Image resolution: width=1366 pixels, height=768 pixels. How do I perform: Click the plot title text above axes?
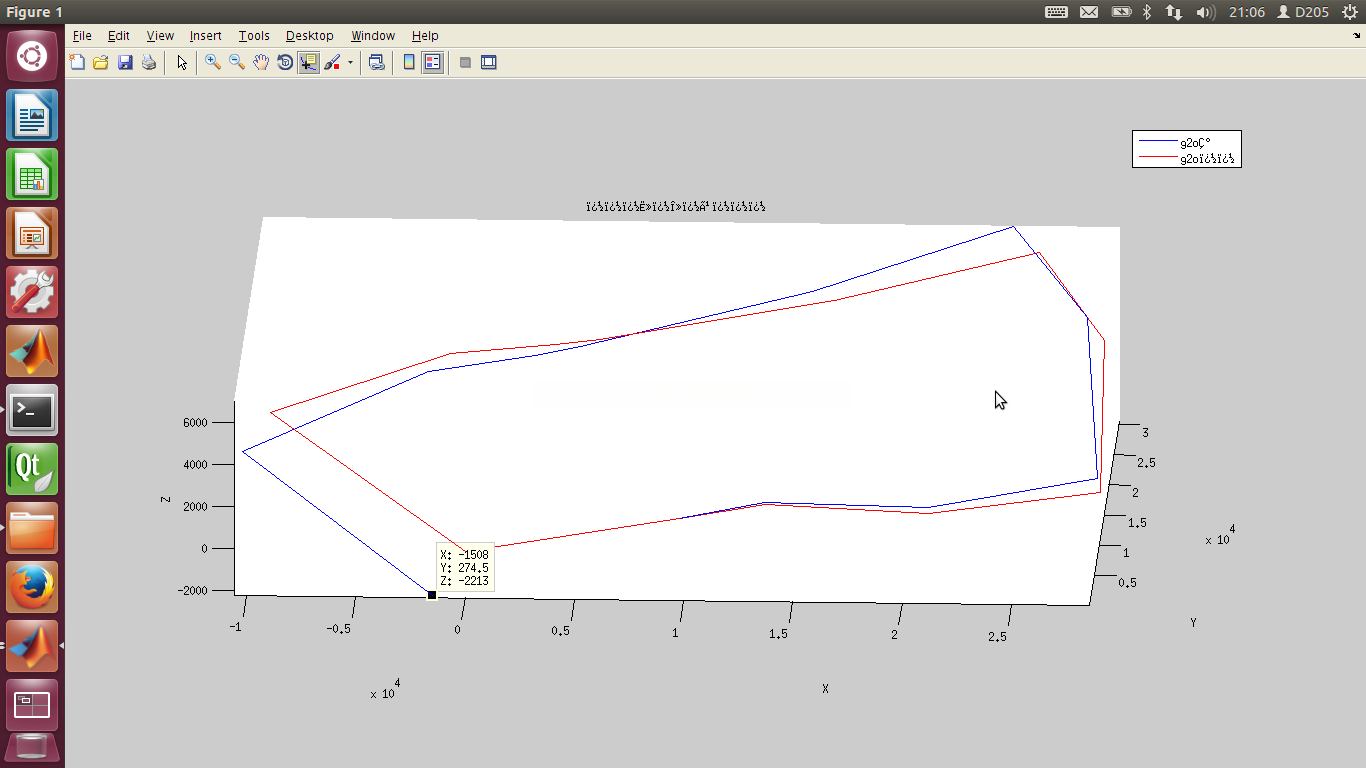pos(676,207)
